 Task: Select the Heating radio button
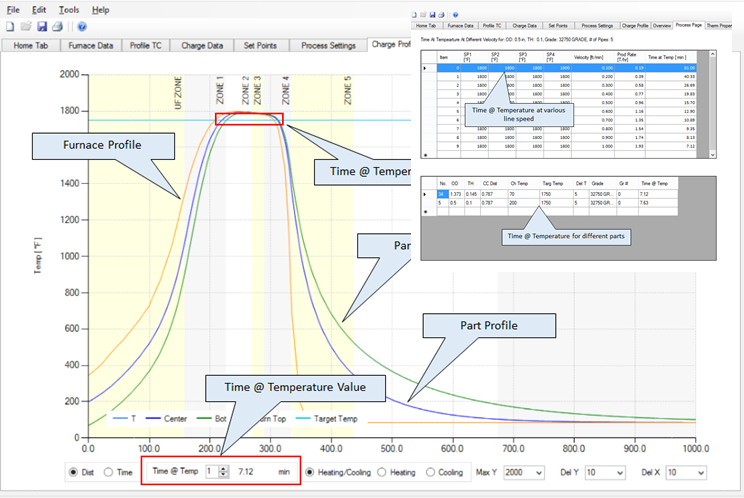click(x=381, y=472)
